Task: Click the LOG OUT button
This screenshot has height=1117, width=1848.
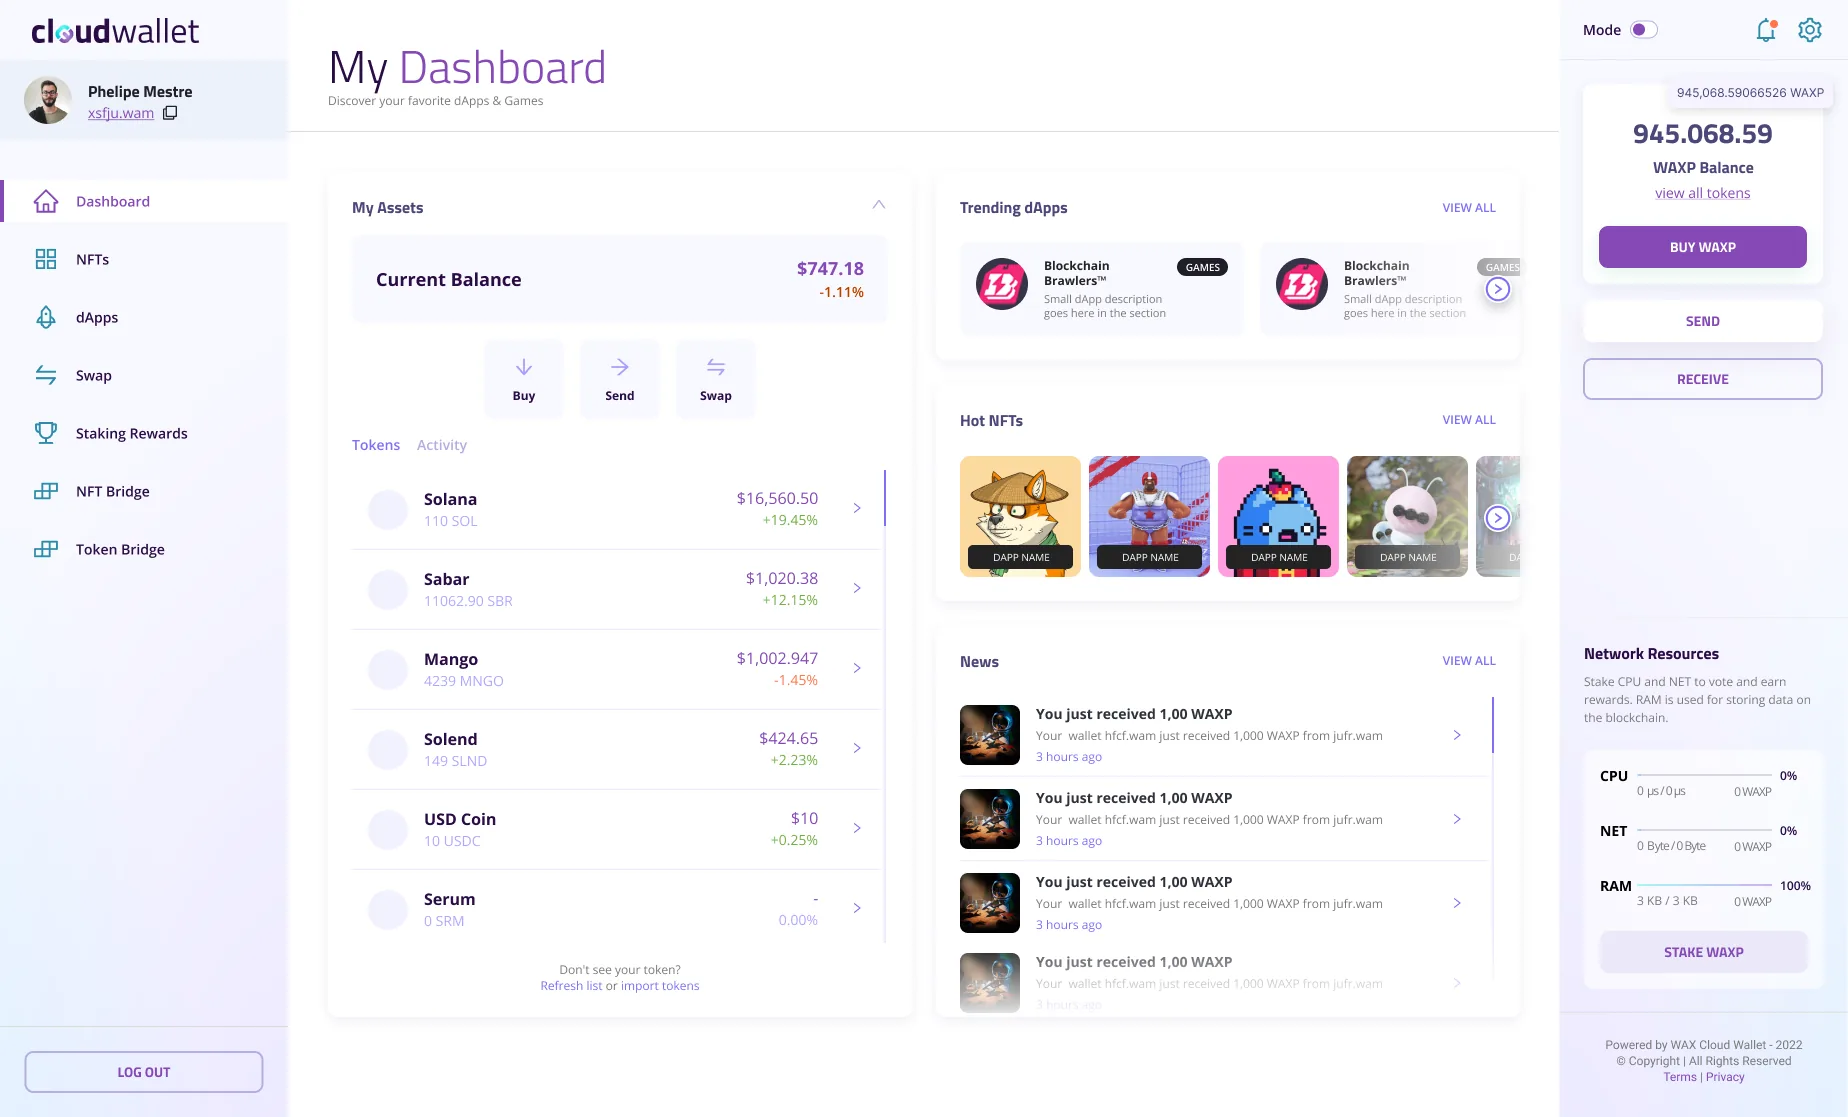Action: [x=144, y=1072]
